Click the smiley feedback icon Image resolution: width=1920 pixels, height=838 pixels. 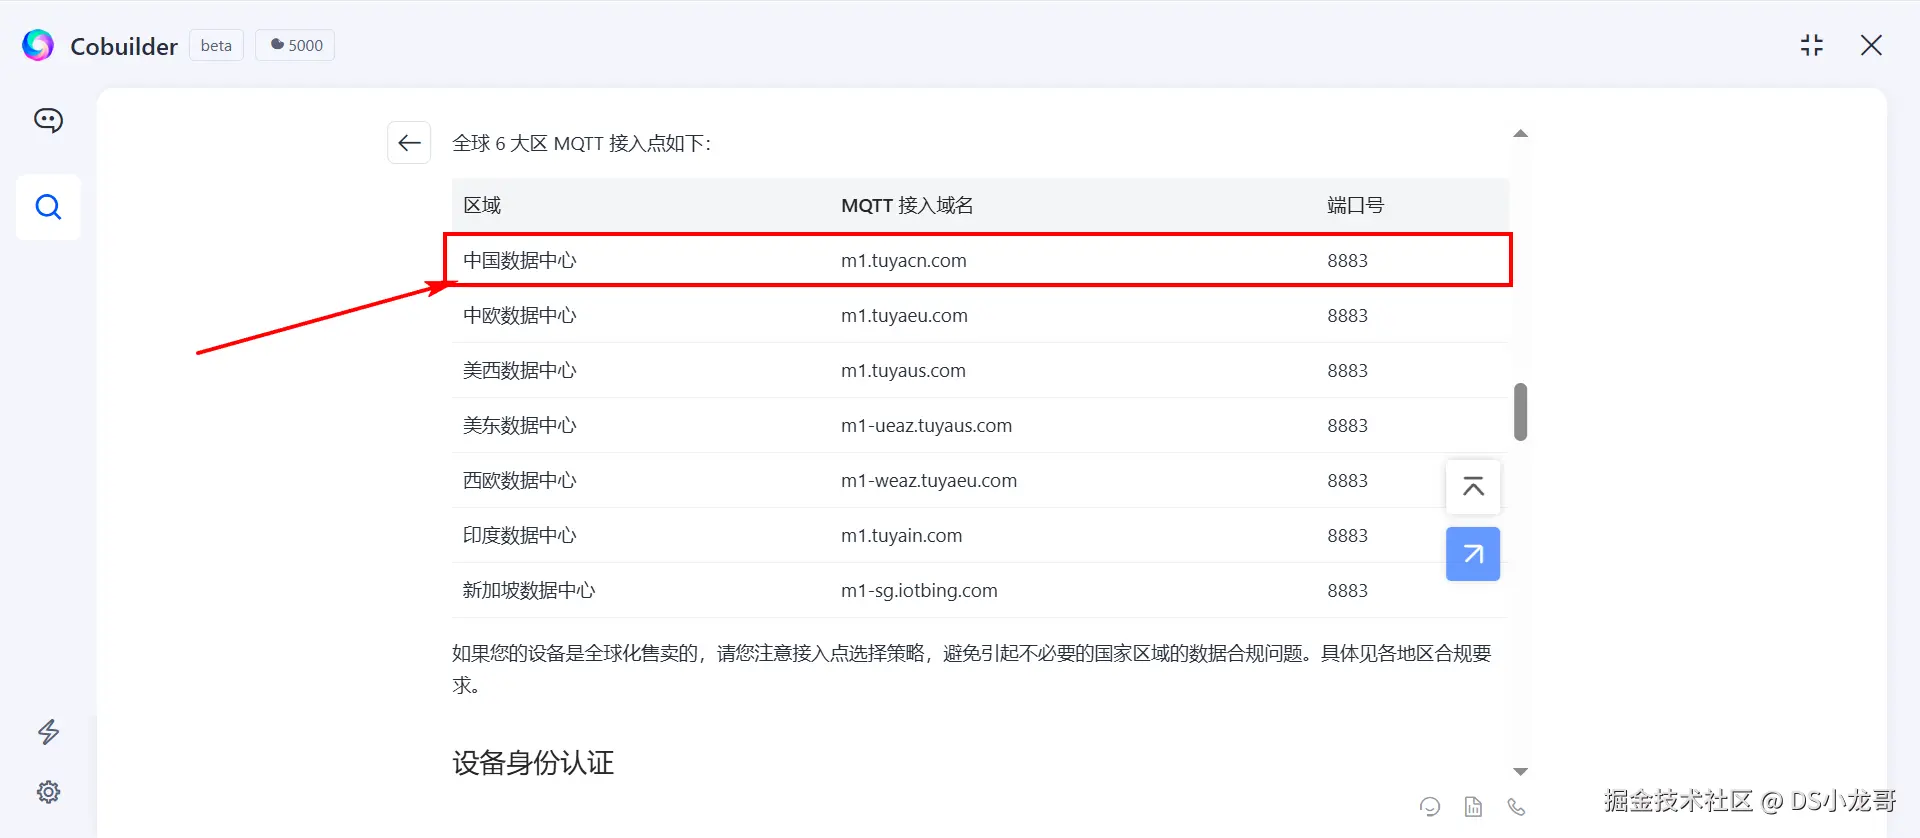(1430, 807)
